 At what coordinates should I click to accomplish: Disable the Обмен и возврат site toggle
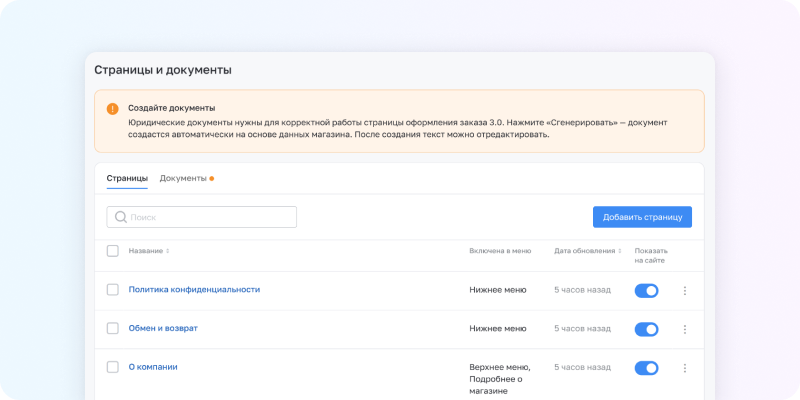(x=647, y=329)
